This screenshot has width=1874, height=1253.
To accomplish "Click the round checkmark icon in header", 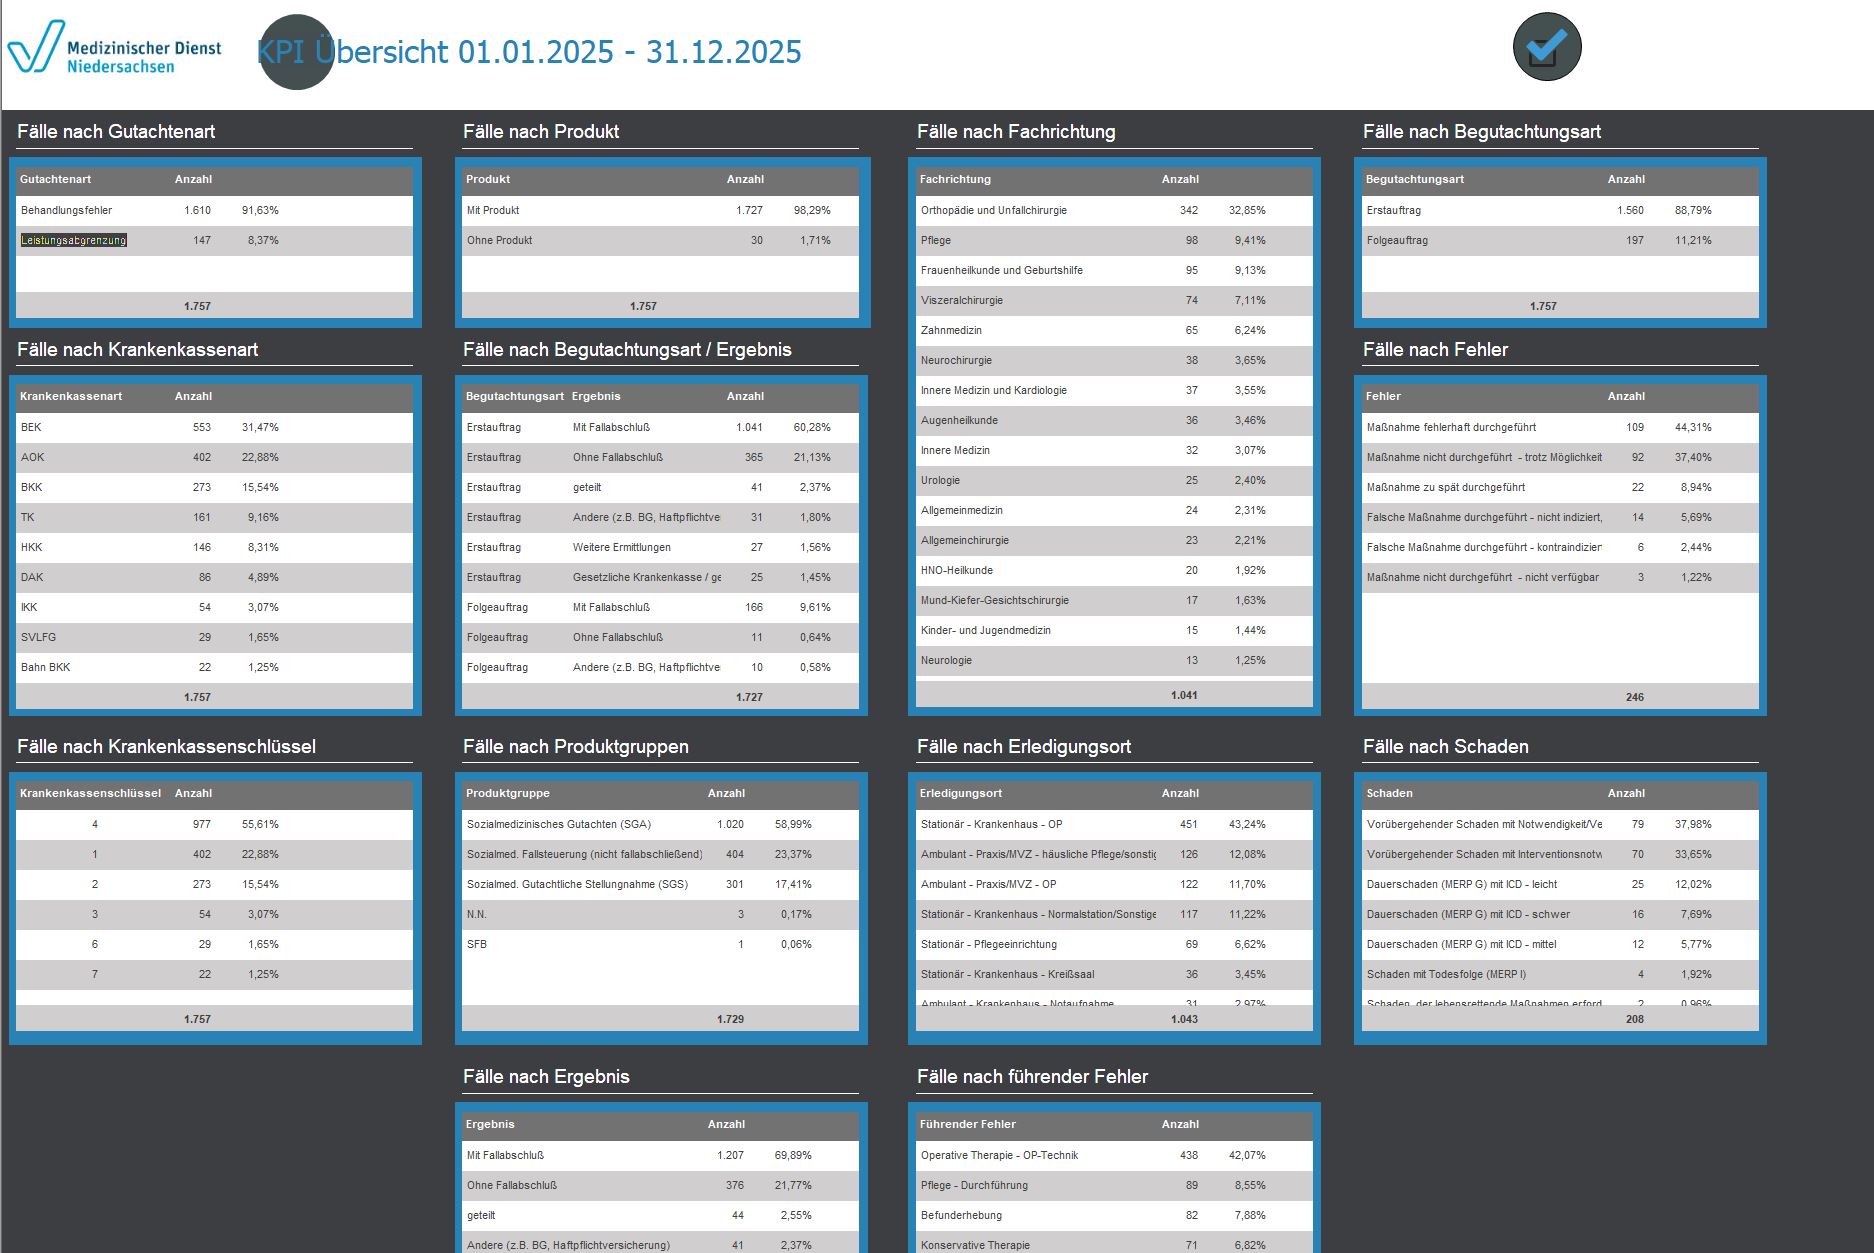I will [x=1546, y=47].
